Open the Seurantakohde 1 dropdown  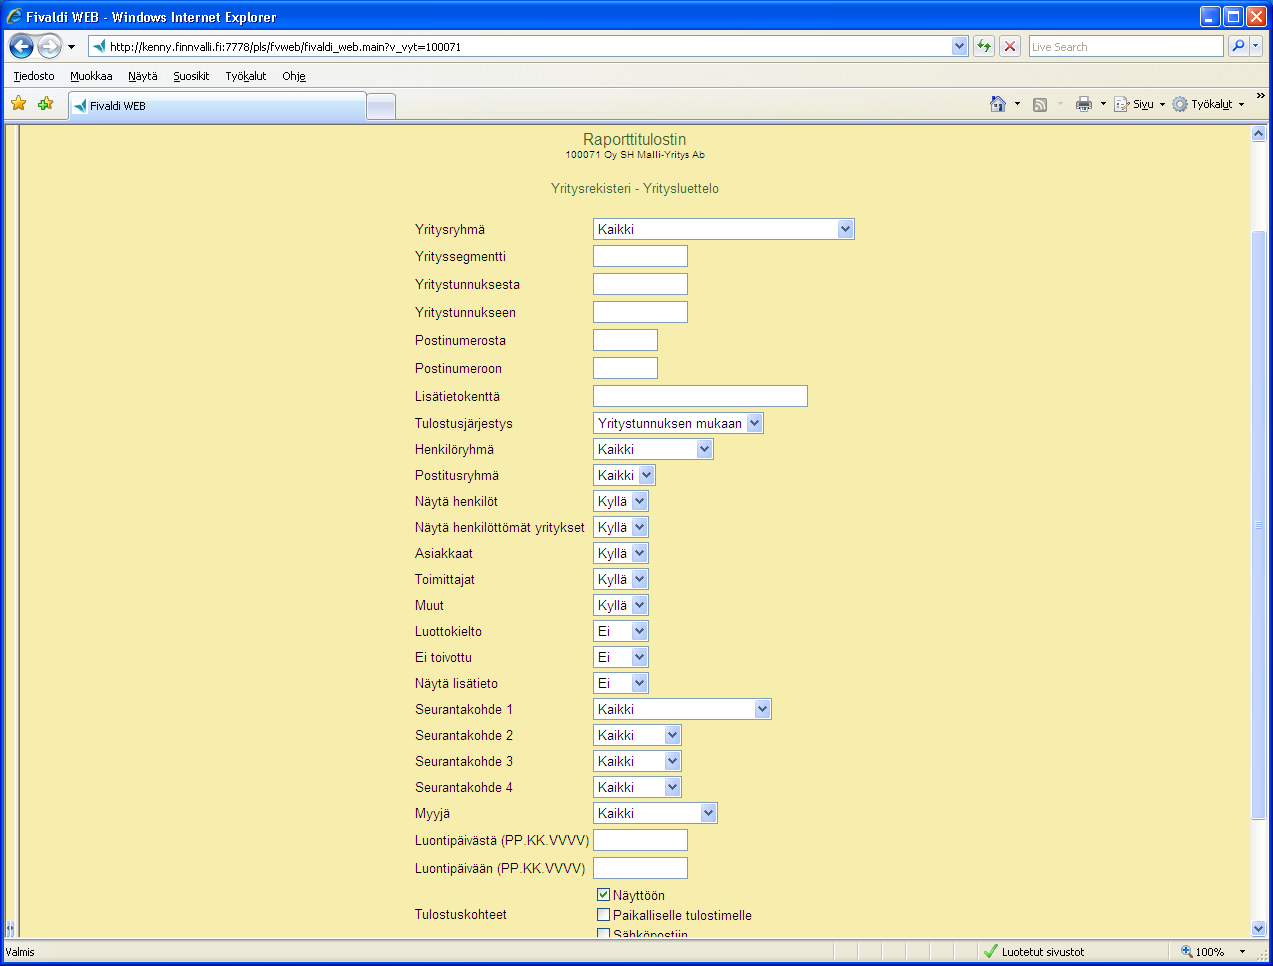point(682,709)
